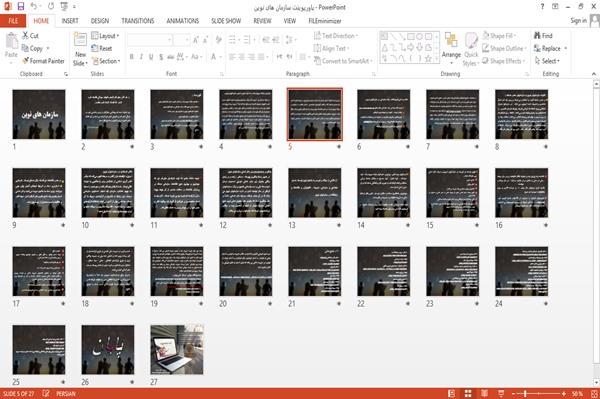
Task: Open the Shape Fill dropdown
Action: click(499, 36)
